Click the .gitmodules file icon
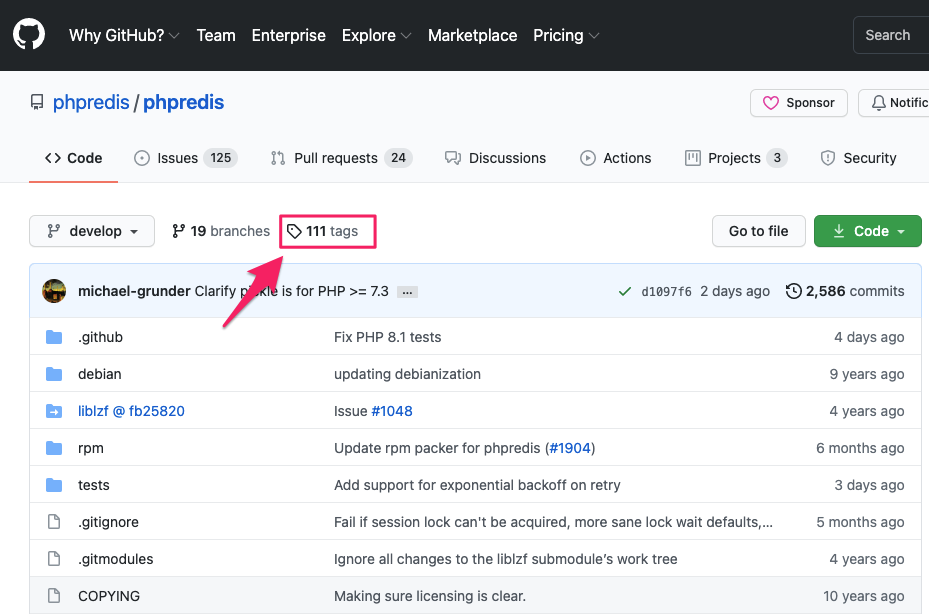This screenshot has width=929, height=614. [x=54, y=559]
